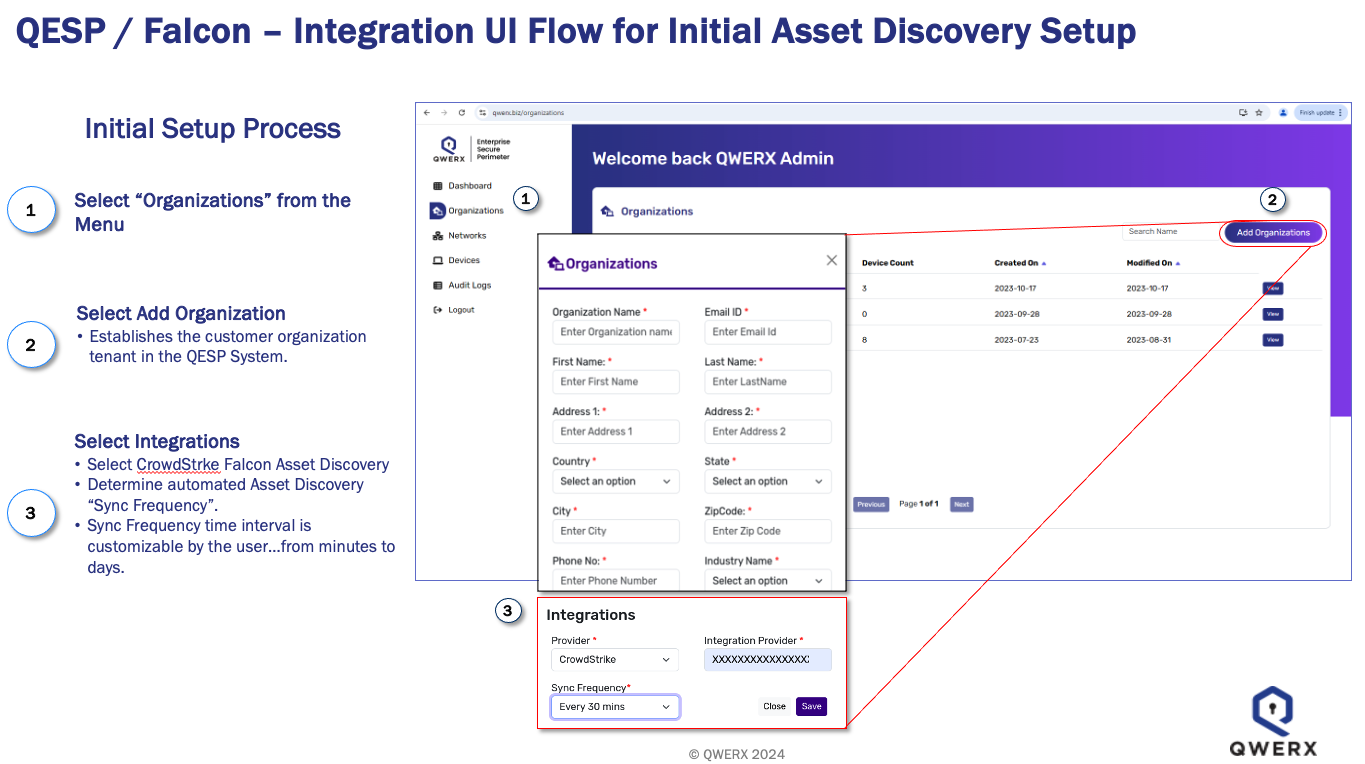Click the Enter Zip Code field
The image size is (1365, 764).
(768, 531)
